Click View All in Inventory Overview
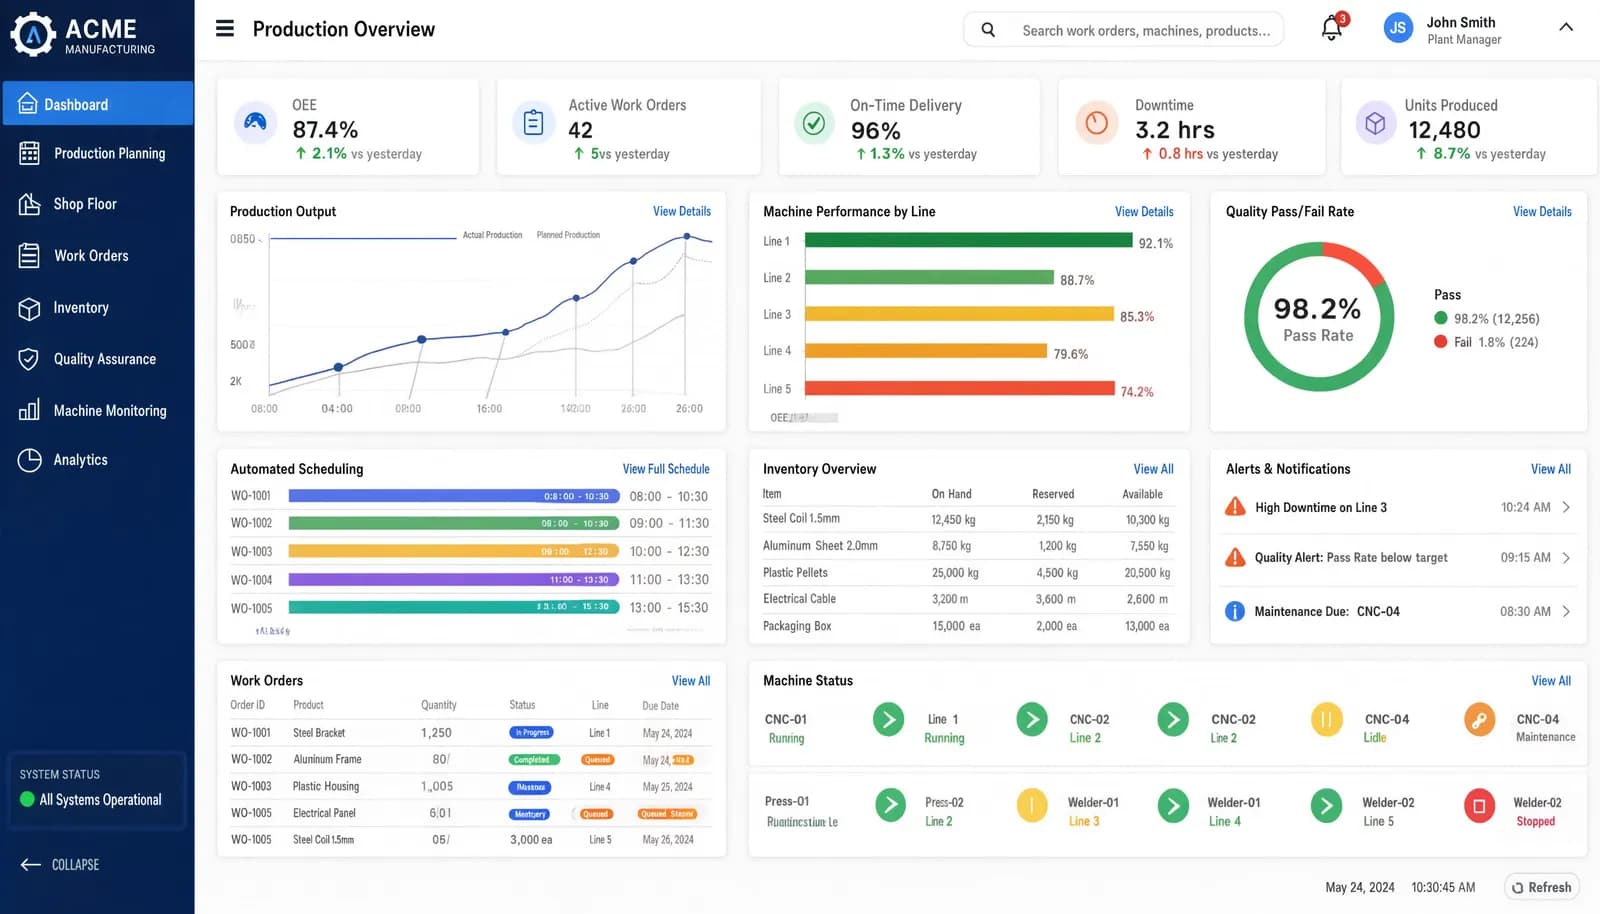 pos(1153,469)
